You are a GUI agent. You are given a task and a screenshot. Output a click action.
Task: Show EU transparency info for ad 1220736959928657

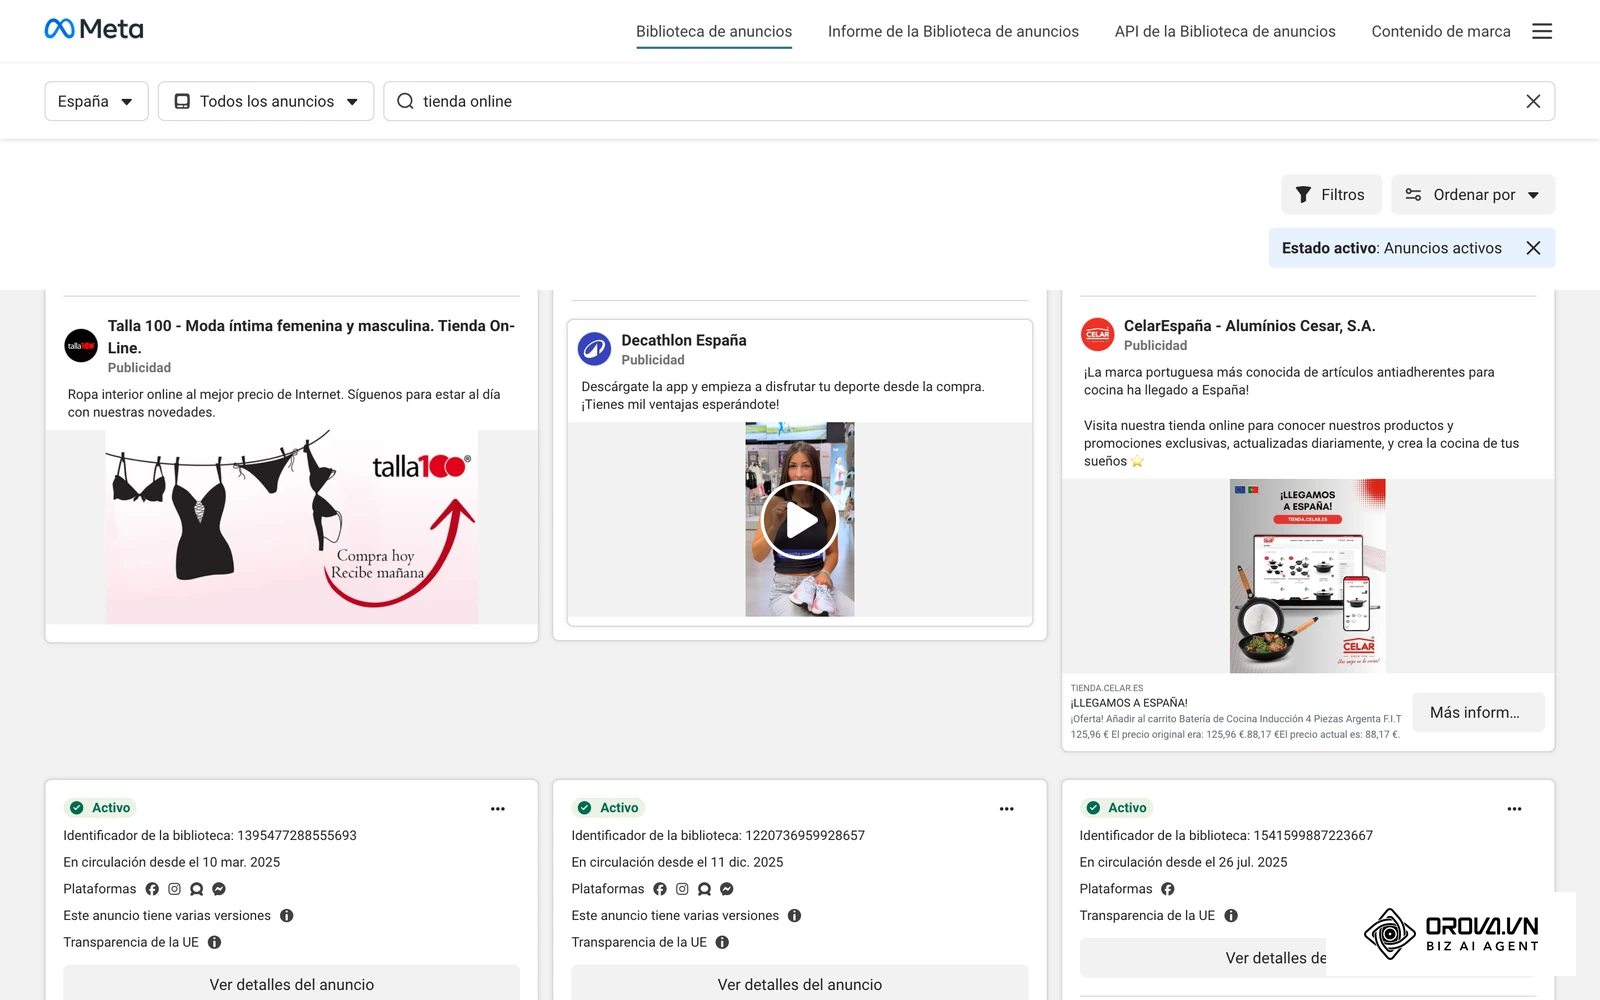[x=722, y=942]
